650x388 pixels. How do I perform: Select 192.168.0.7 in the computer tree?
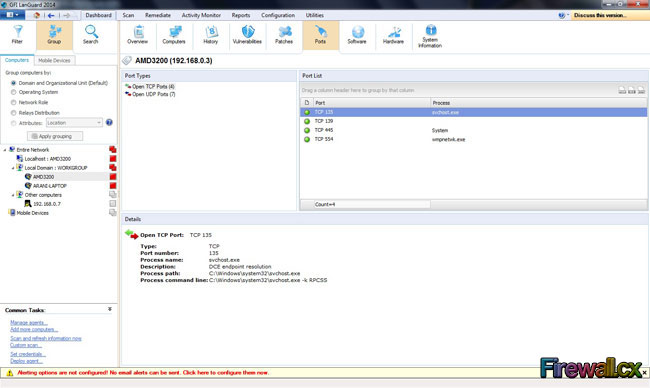pyautogui.click(x=47, y=204)
